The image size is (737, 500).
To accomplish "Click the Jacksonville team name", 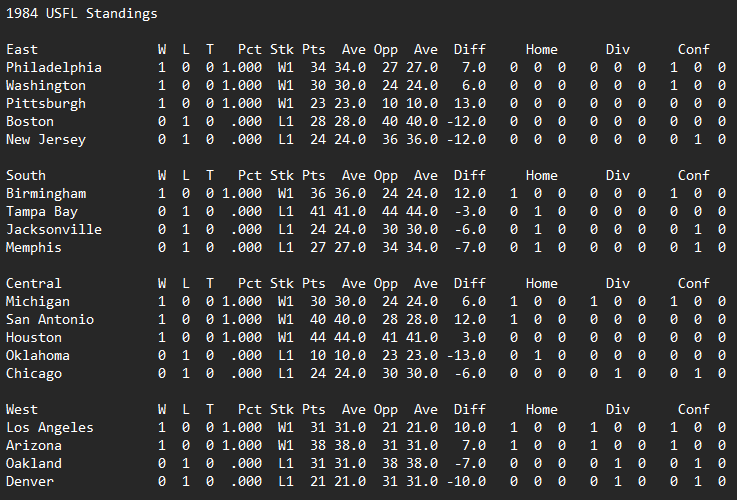I will point(50,230).
